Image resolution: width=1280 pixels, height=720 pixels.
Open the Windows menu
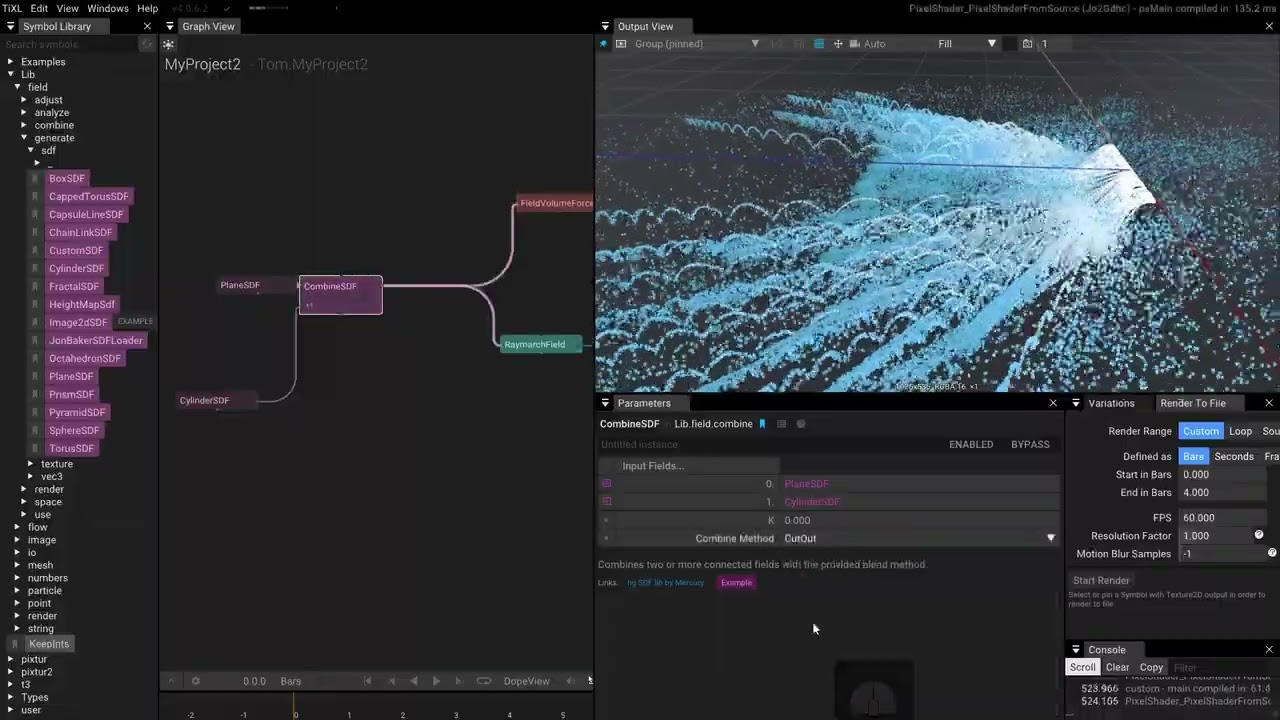(108, 8)
